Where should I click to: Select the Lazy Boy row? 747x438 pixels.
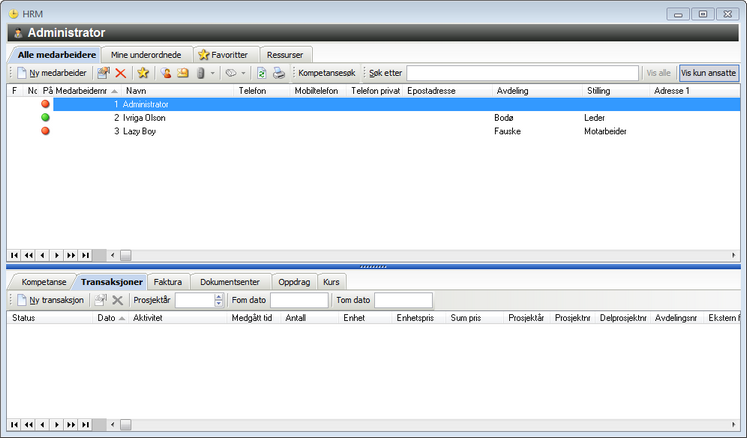(374, 131)
